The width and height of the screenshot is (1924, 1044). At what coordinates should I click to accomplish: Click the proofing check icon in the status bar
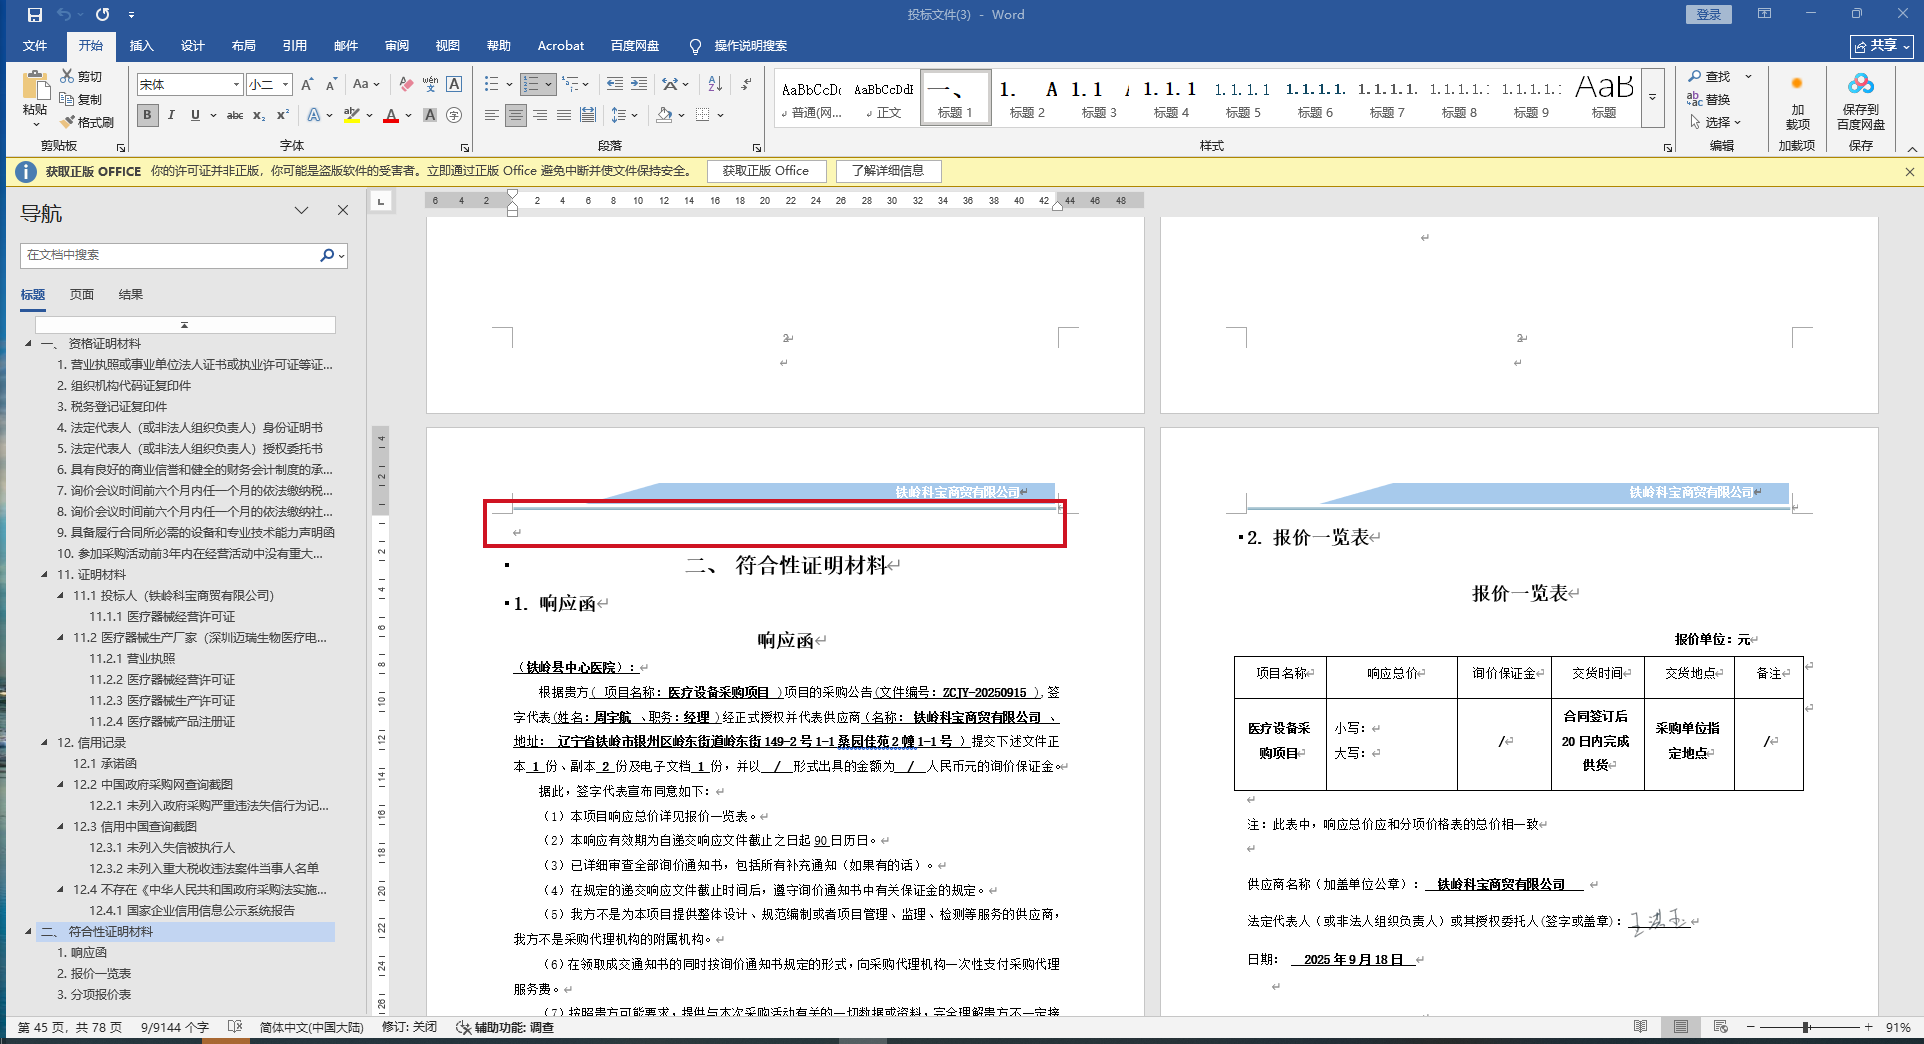235,1027
